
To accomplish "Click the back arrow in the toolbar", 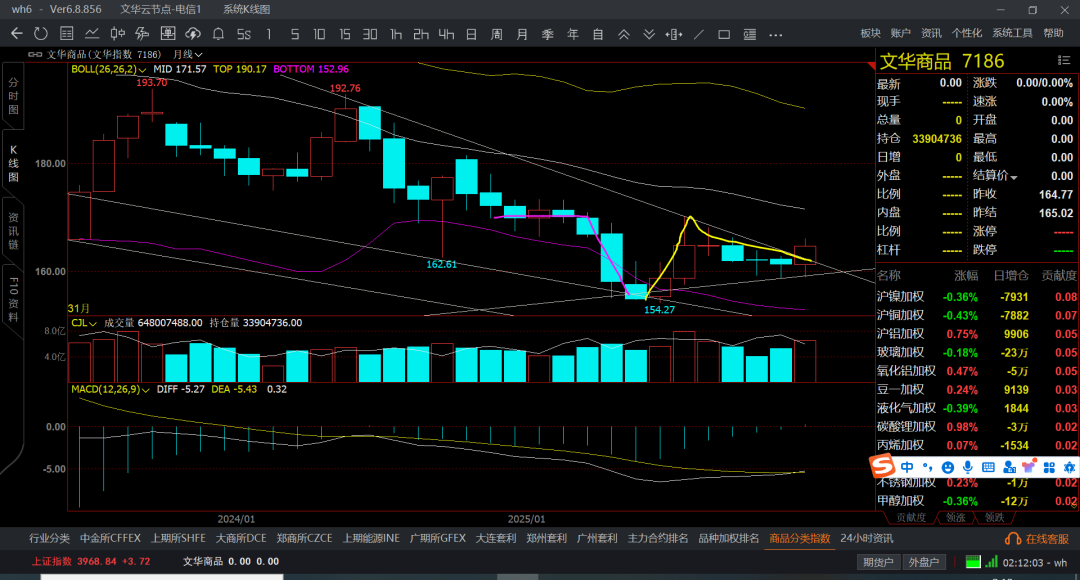I will click(17, 34).
